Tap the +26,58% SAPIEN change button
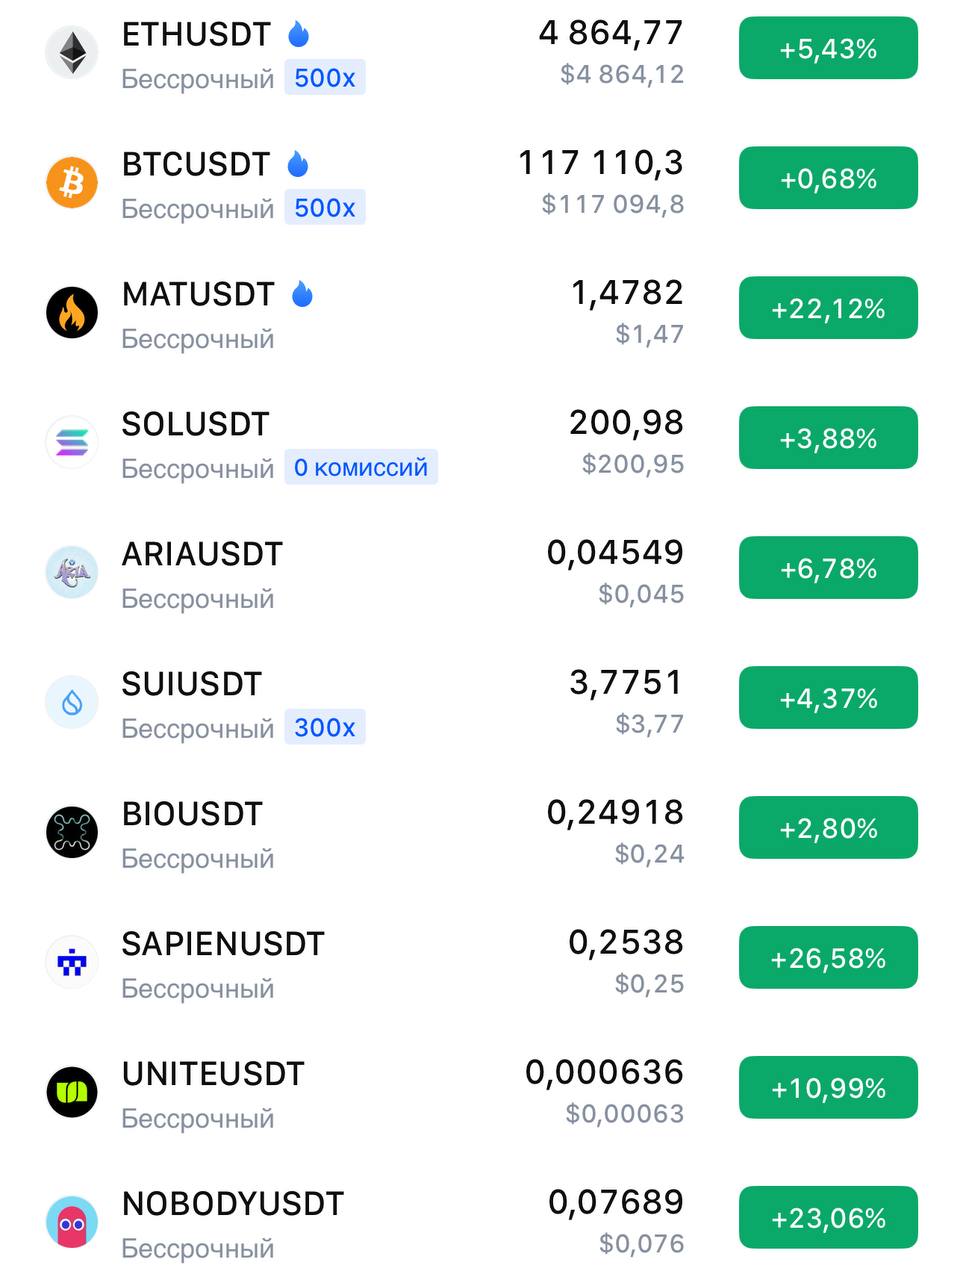This screenshot has height=1280, width=963. click(x=828, y=958)
